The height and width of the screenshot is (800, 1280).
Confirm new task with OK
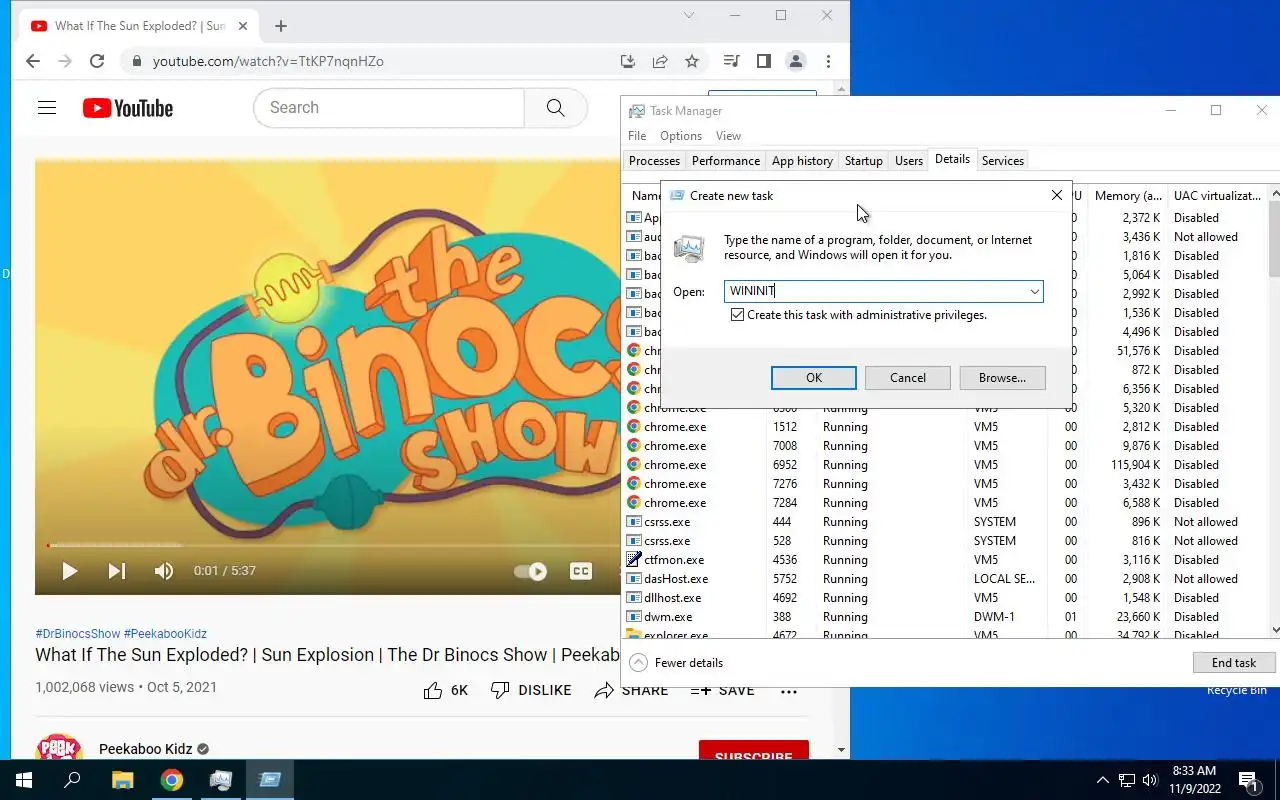[x=814, y=378]
